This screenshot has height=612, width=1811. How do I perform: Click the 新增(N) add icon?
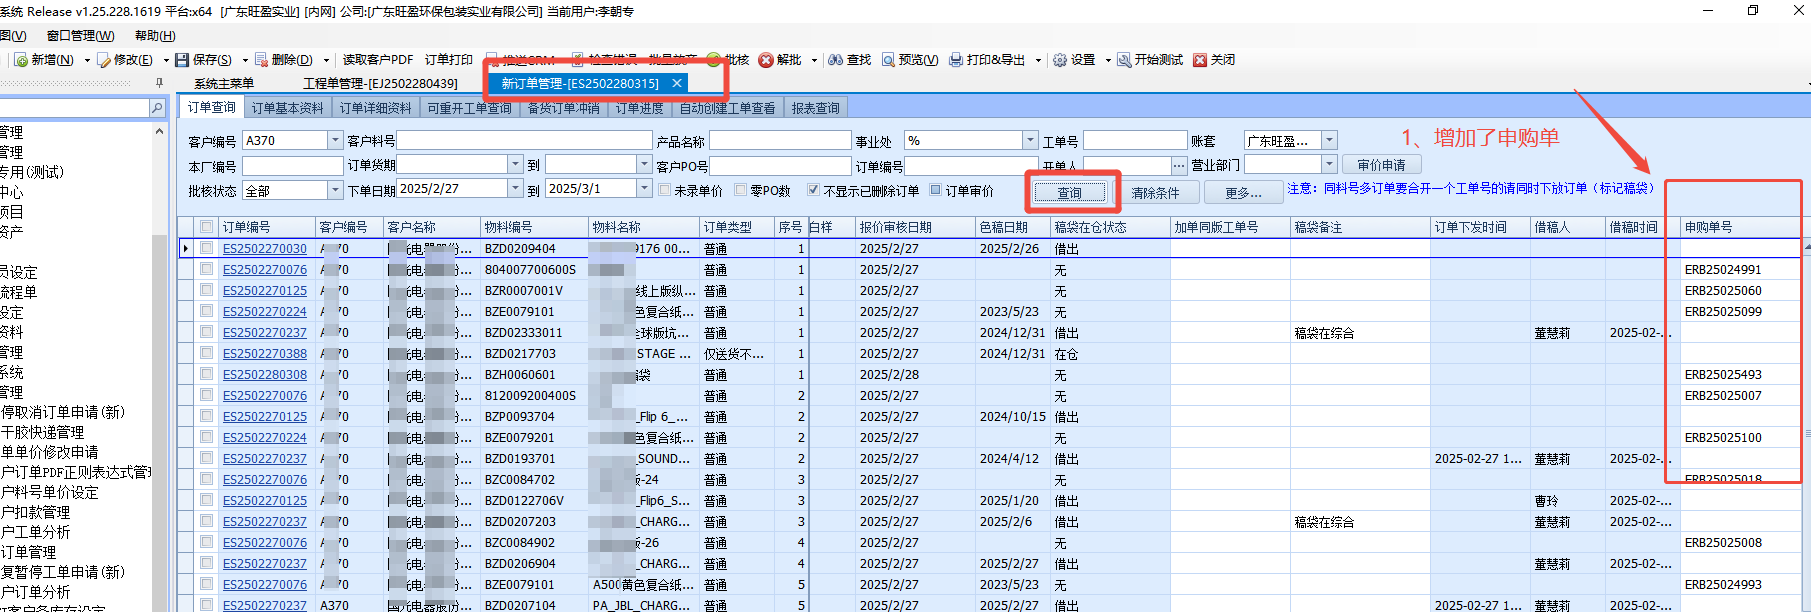click(x=21, y=60)
